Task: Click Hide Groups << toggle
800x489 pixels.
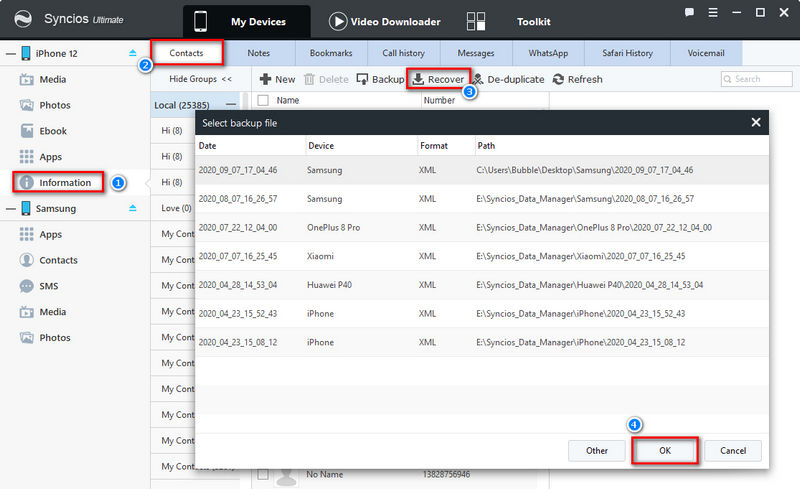Action: click(x=201, y=79)
